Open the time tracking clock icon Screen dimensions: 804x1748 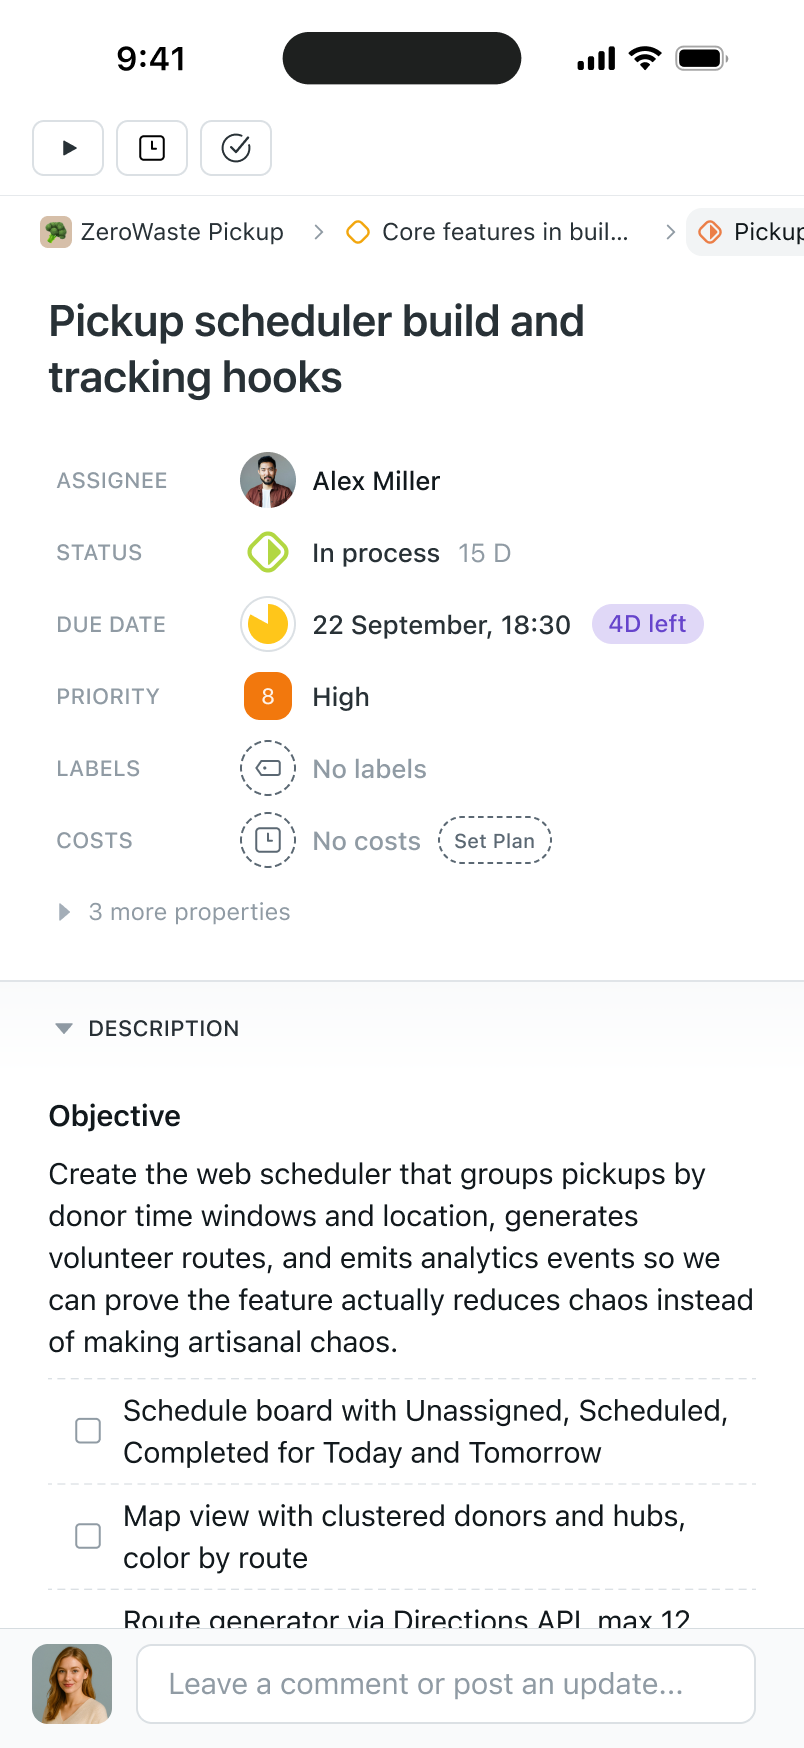[x=152, y=148]
